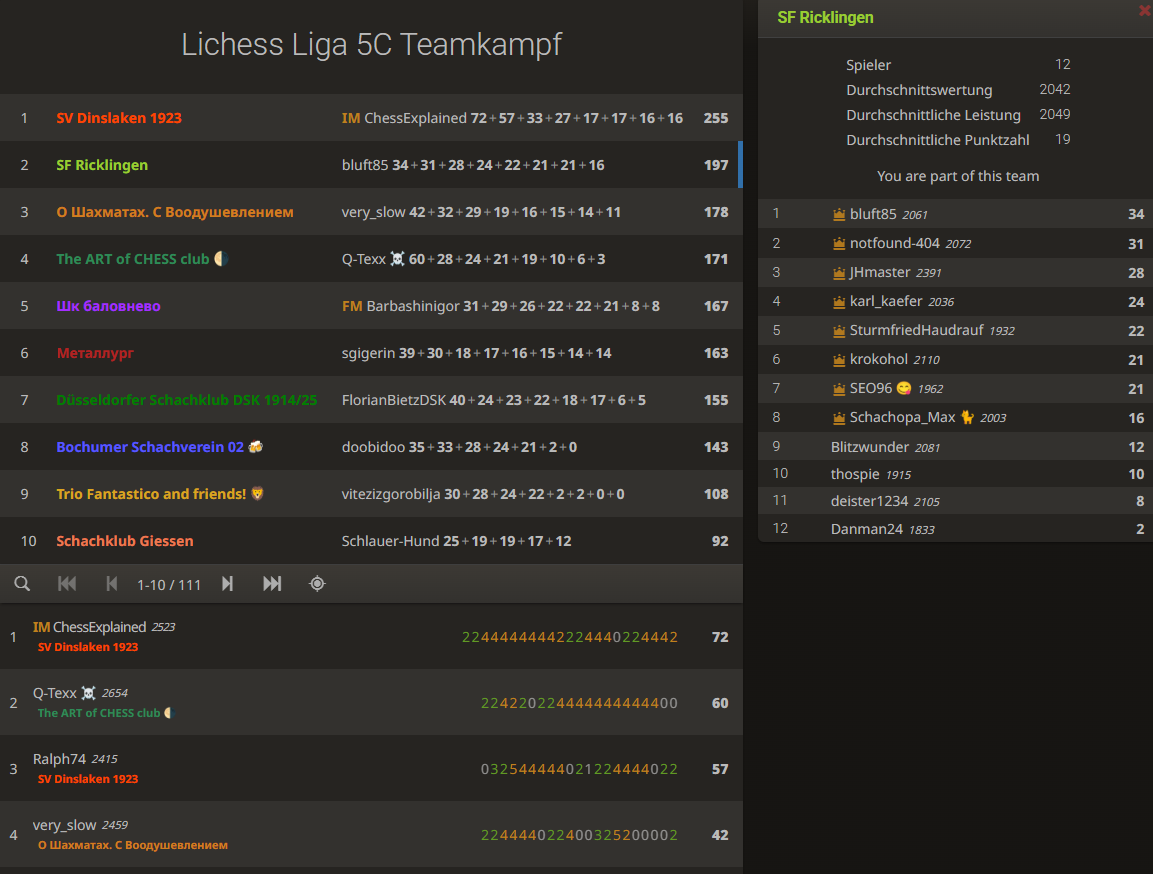
Task: Select player Danman24 in team list
Action: [866, 529]
